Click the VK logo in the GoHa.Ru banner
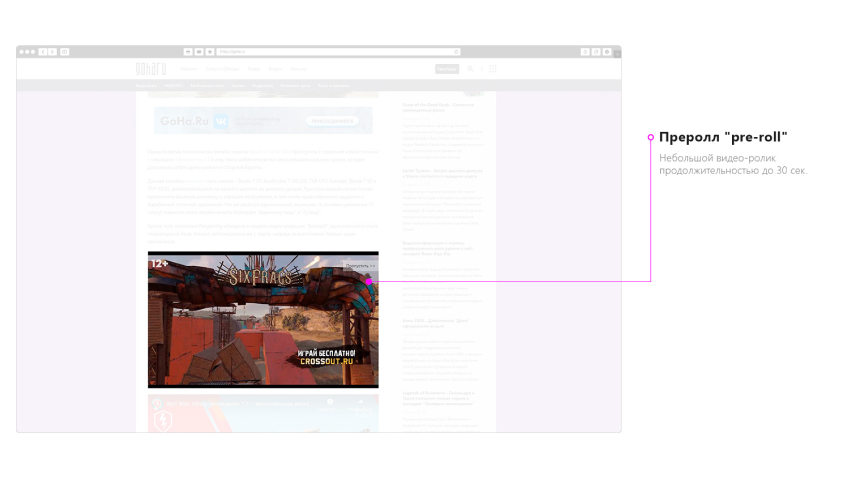The height and width of the screenshot is (480, 855). [x=221, y=121]
